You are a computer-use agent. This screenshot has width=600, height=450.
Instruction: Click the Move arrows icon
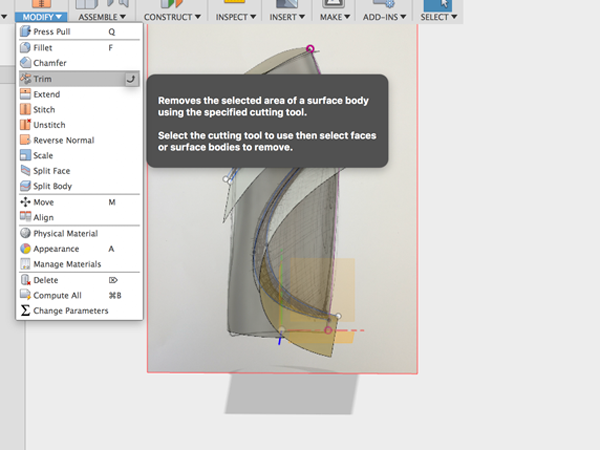point(25,202)
